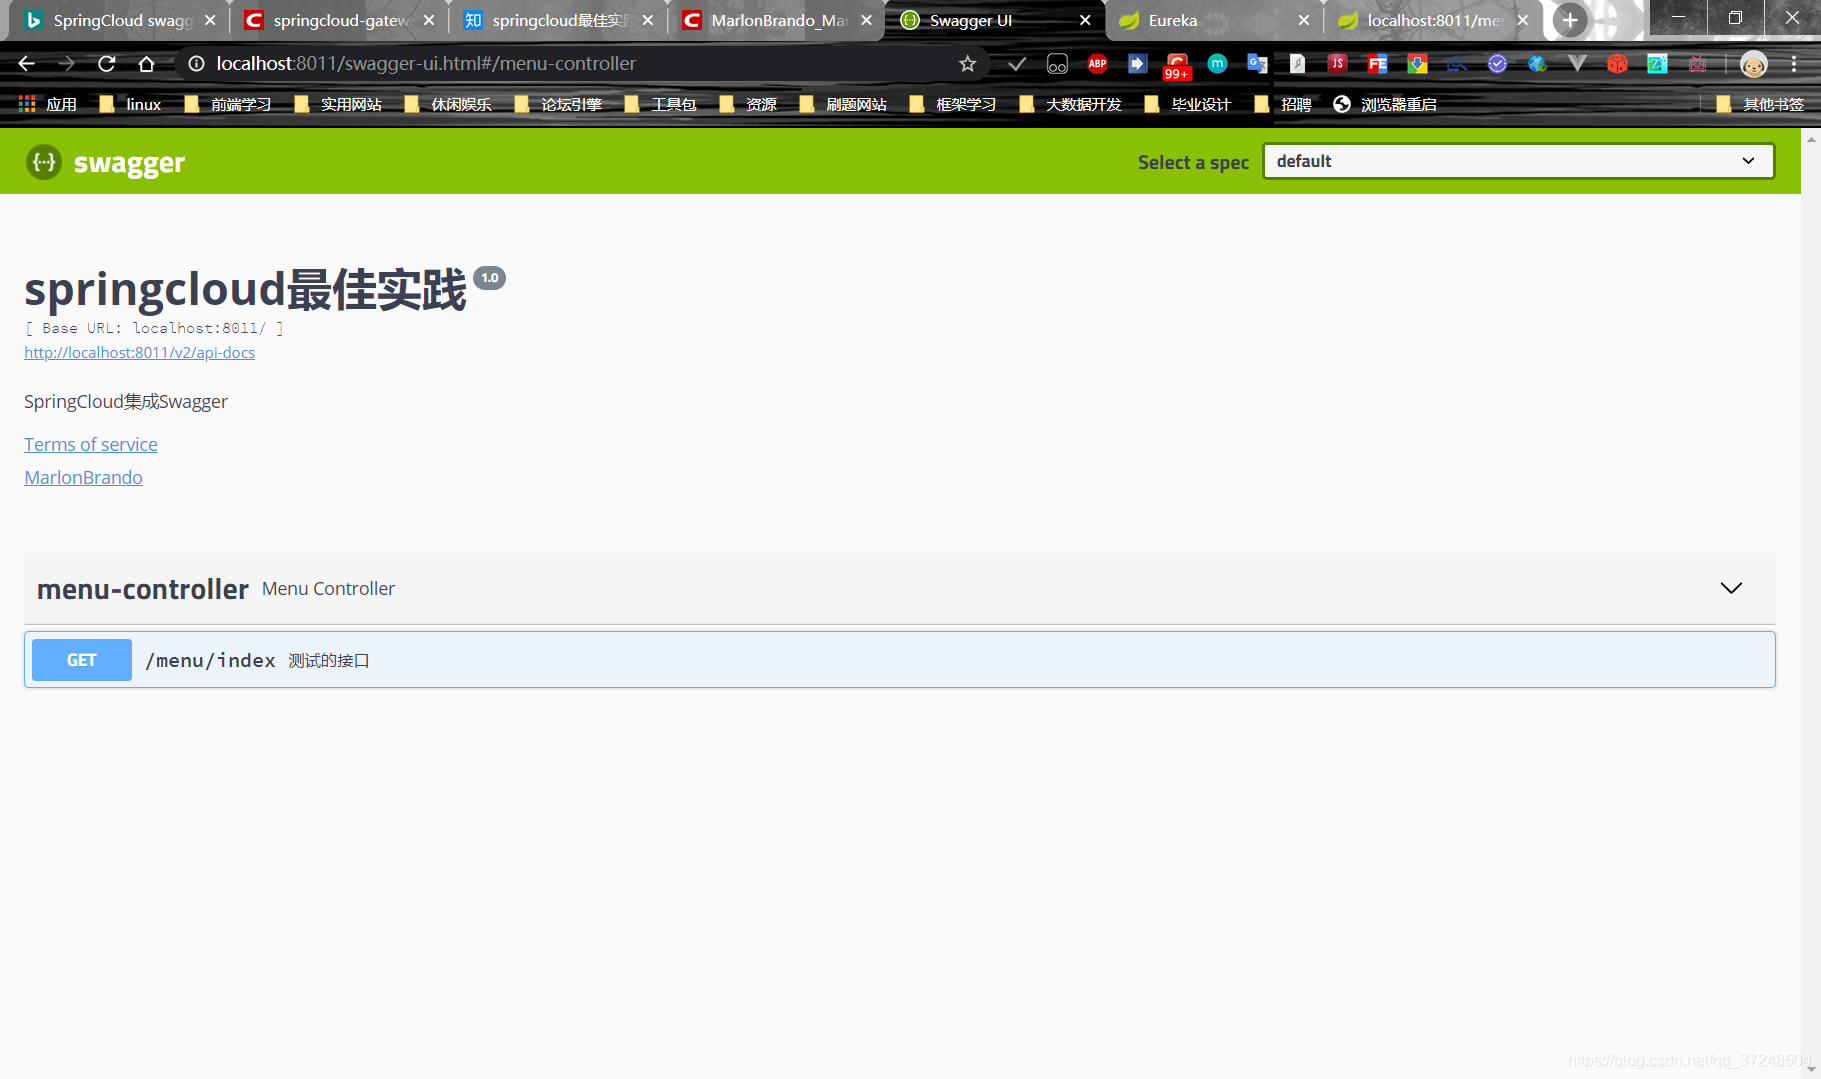Viewport: 1821px width, 1079px height.
Task: Open the teal 'm' extension icon
Action: click(x=1217, y=64)
